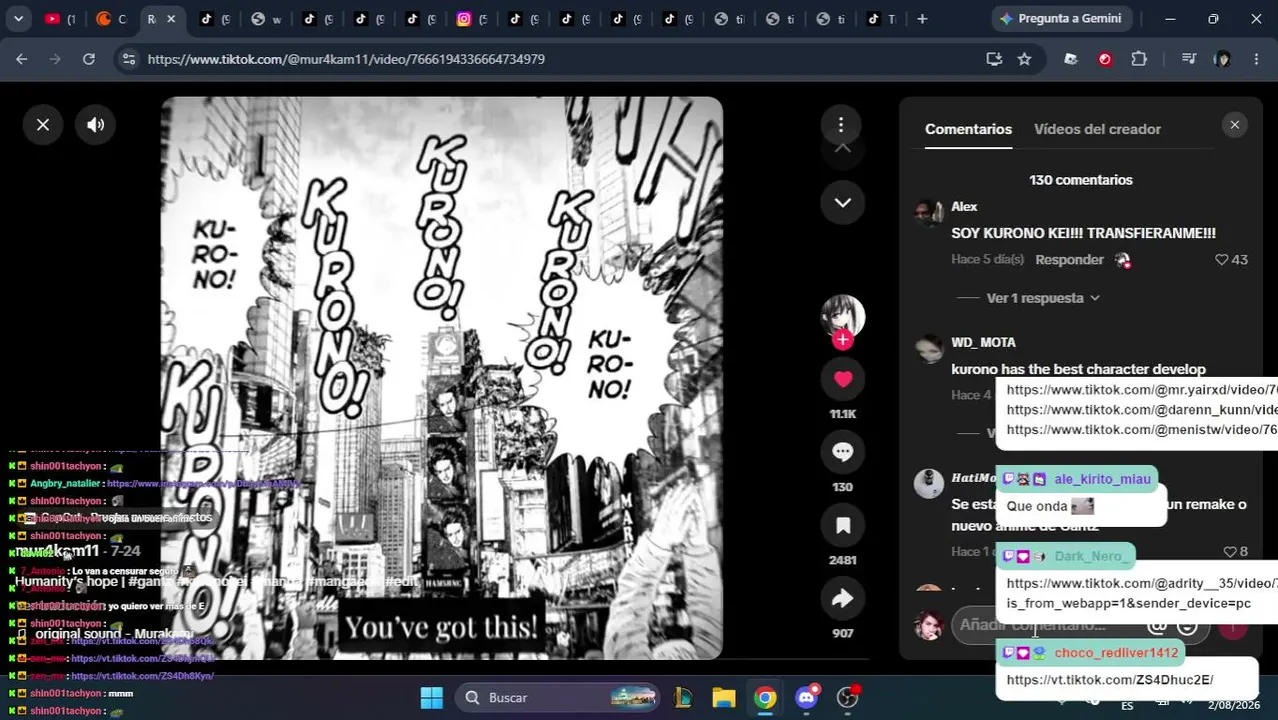Click ale_kirito_miau chat username
This screenshot has height=720, width=1278.
(1102, 479)
